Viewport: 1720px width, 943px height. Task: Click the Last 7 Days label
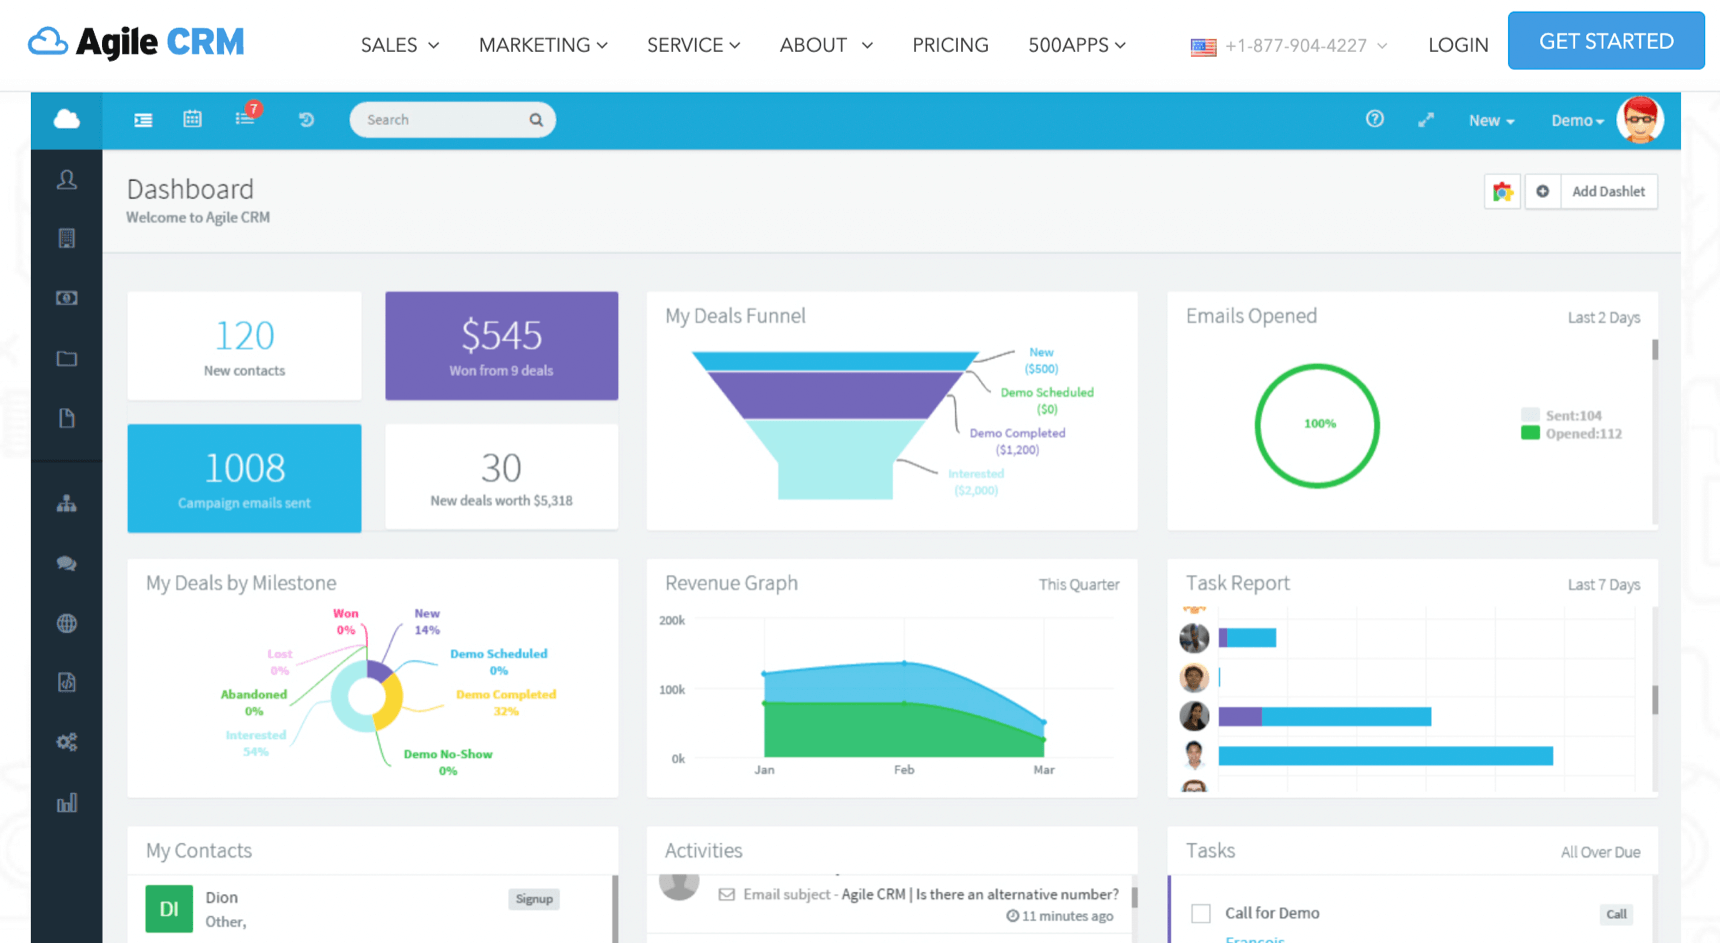(x=1604, y=584)
